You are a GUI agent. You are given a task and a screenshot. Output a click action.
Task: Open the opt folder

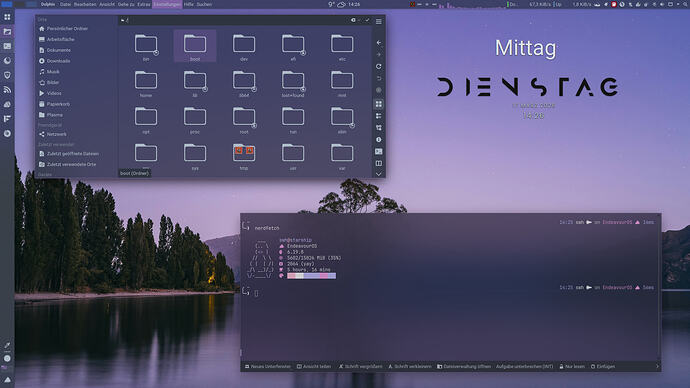tap(146, 120)
